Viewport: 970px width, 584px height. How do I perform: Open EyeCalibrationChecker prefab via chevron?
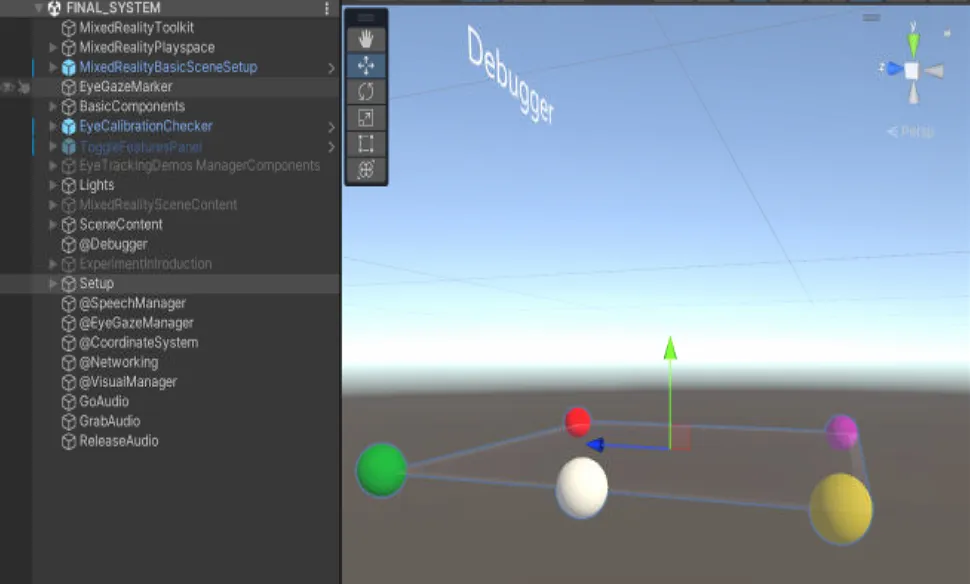point(331,127)
